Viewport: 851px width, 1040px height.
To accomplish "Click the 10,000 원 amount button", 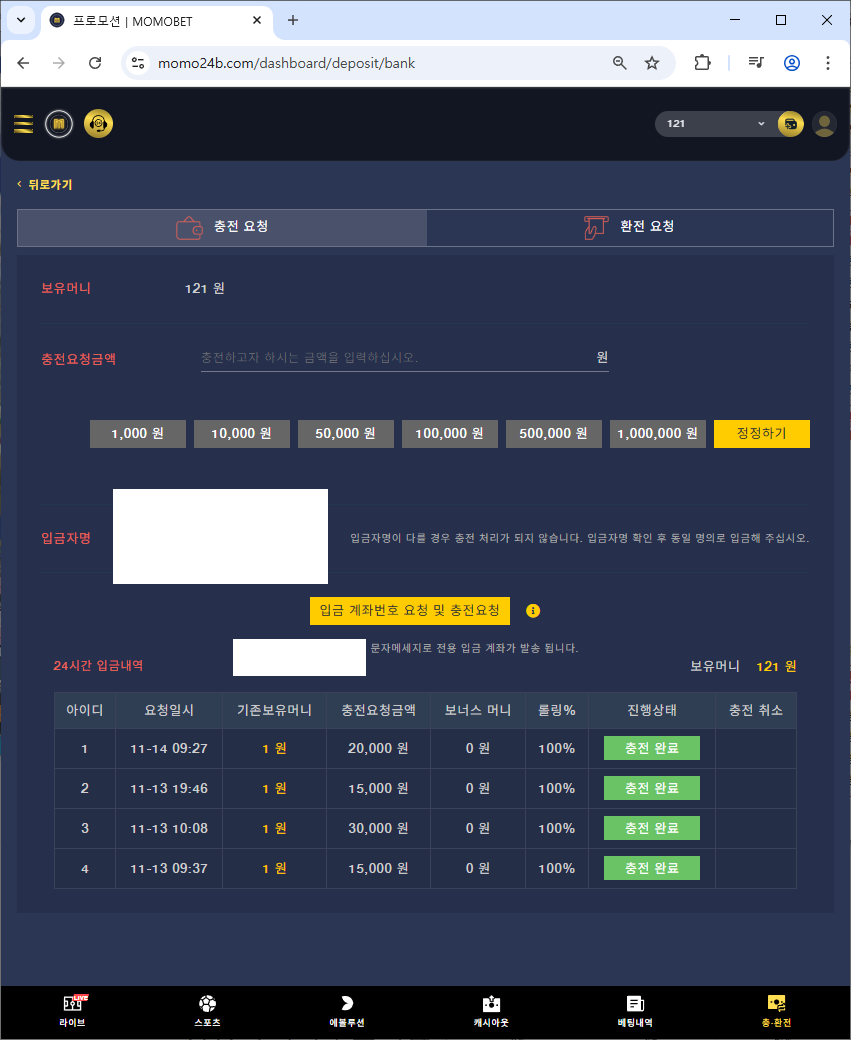I will [242, 434].
